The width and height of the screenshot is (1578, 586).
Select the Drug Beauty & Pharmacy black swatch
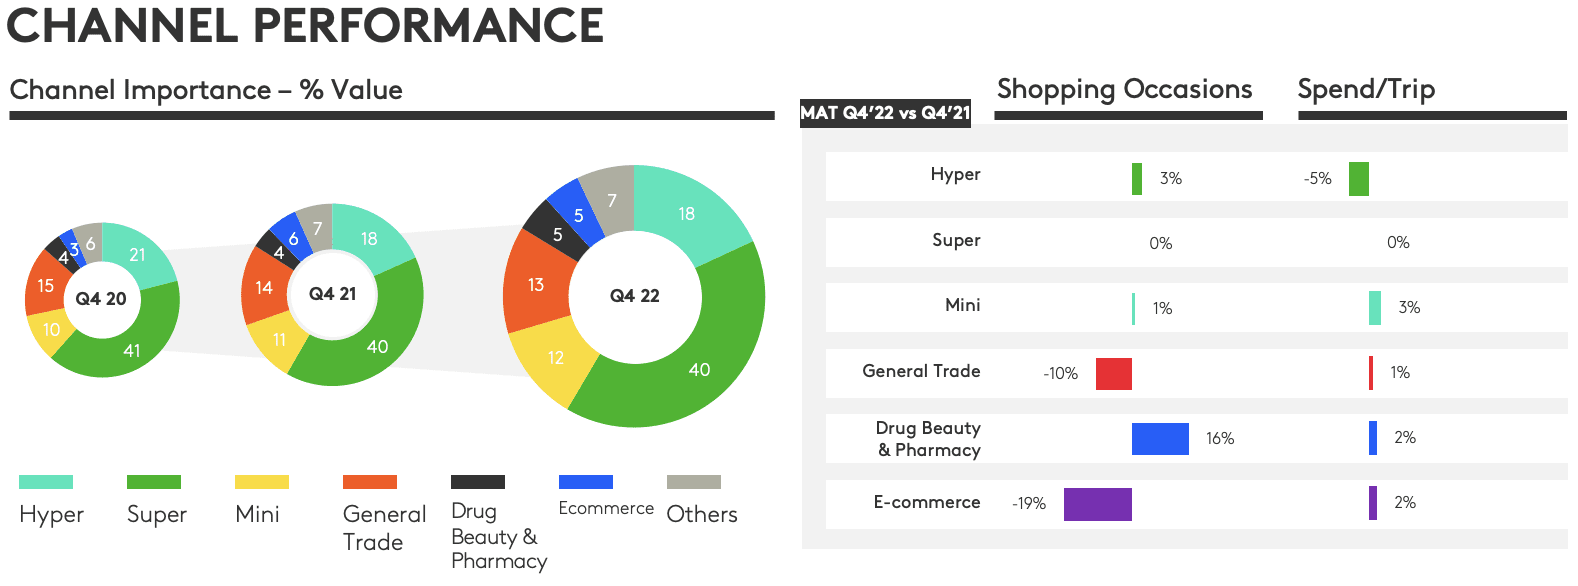coord(478,482)
